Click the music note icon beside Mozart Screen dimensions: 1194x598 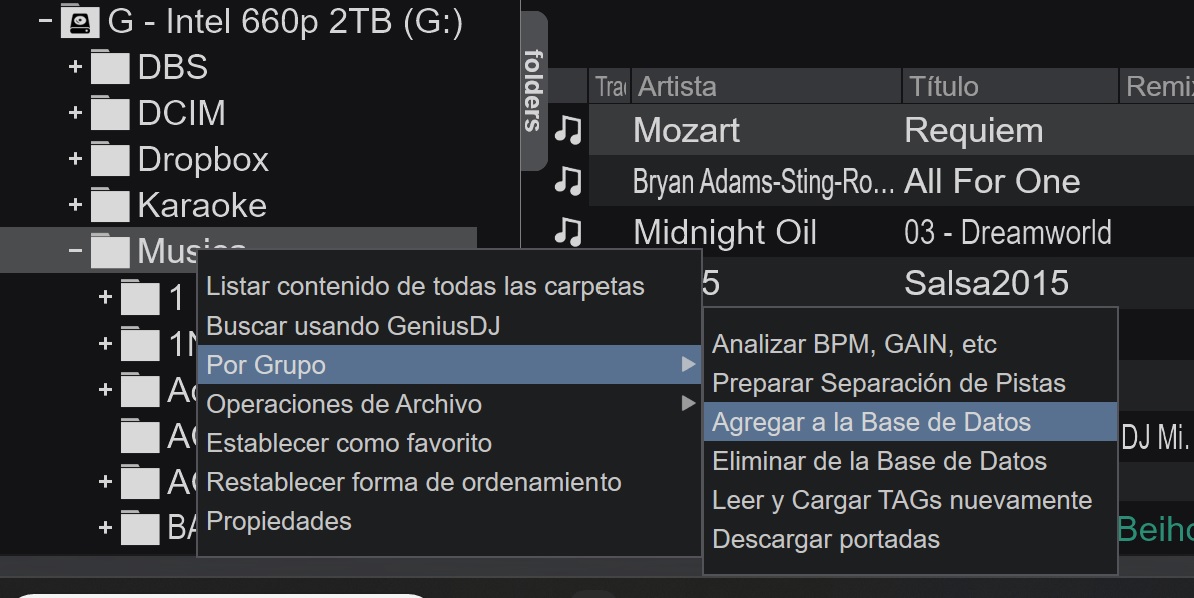coord(568,130)
